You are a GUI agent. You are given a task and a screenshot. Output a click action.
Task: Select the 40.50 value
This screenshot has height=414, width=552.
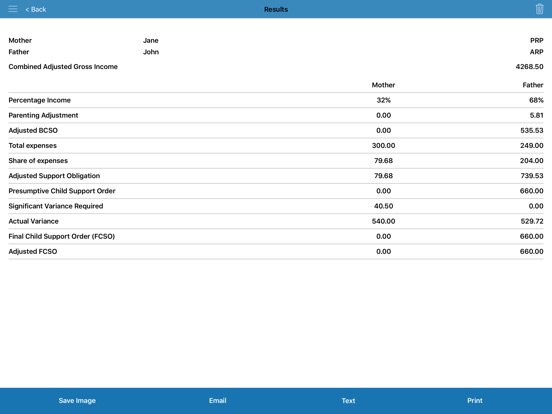point(383,206)
